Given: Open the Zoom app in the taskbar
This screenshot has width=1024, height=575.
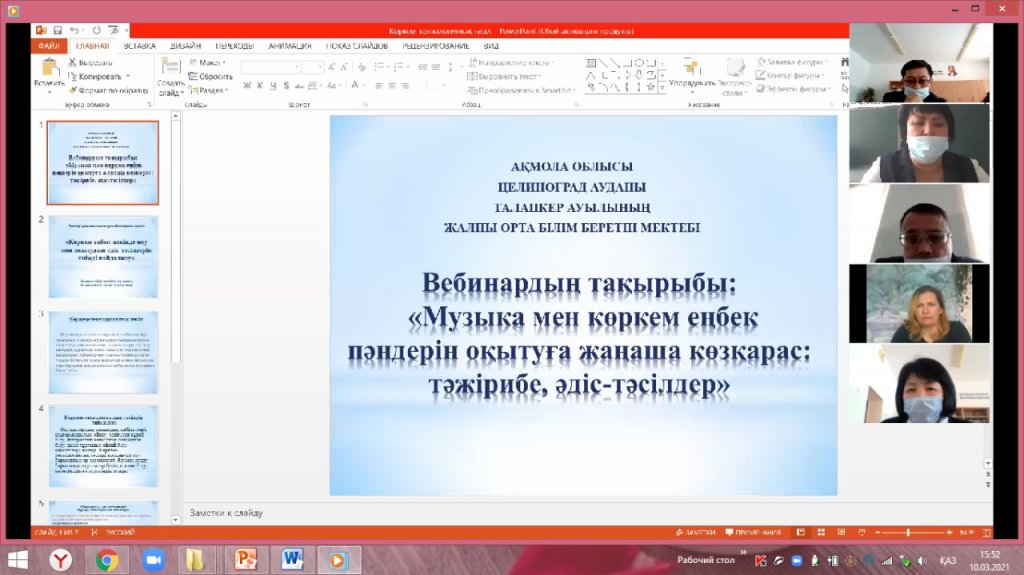Looking at the screenshot, I should [x=153, y=559].
